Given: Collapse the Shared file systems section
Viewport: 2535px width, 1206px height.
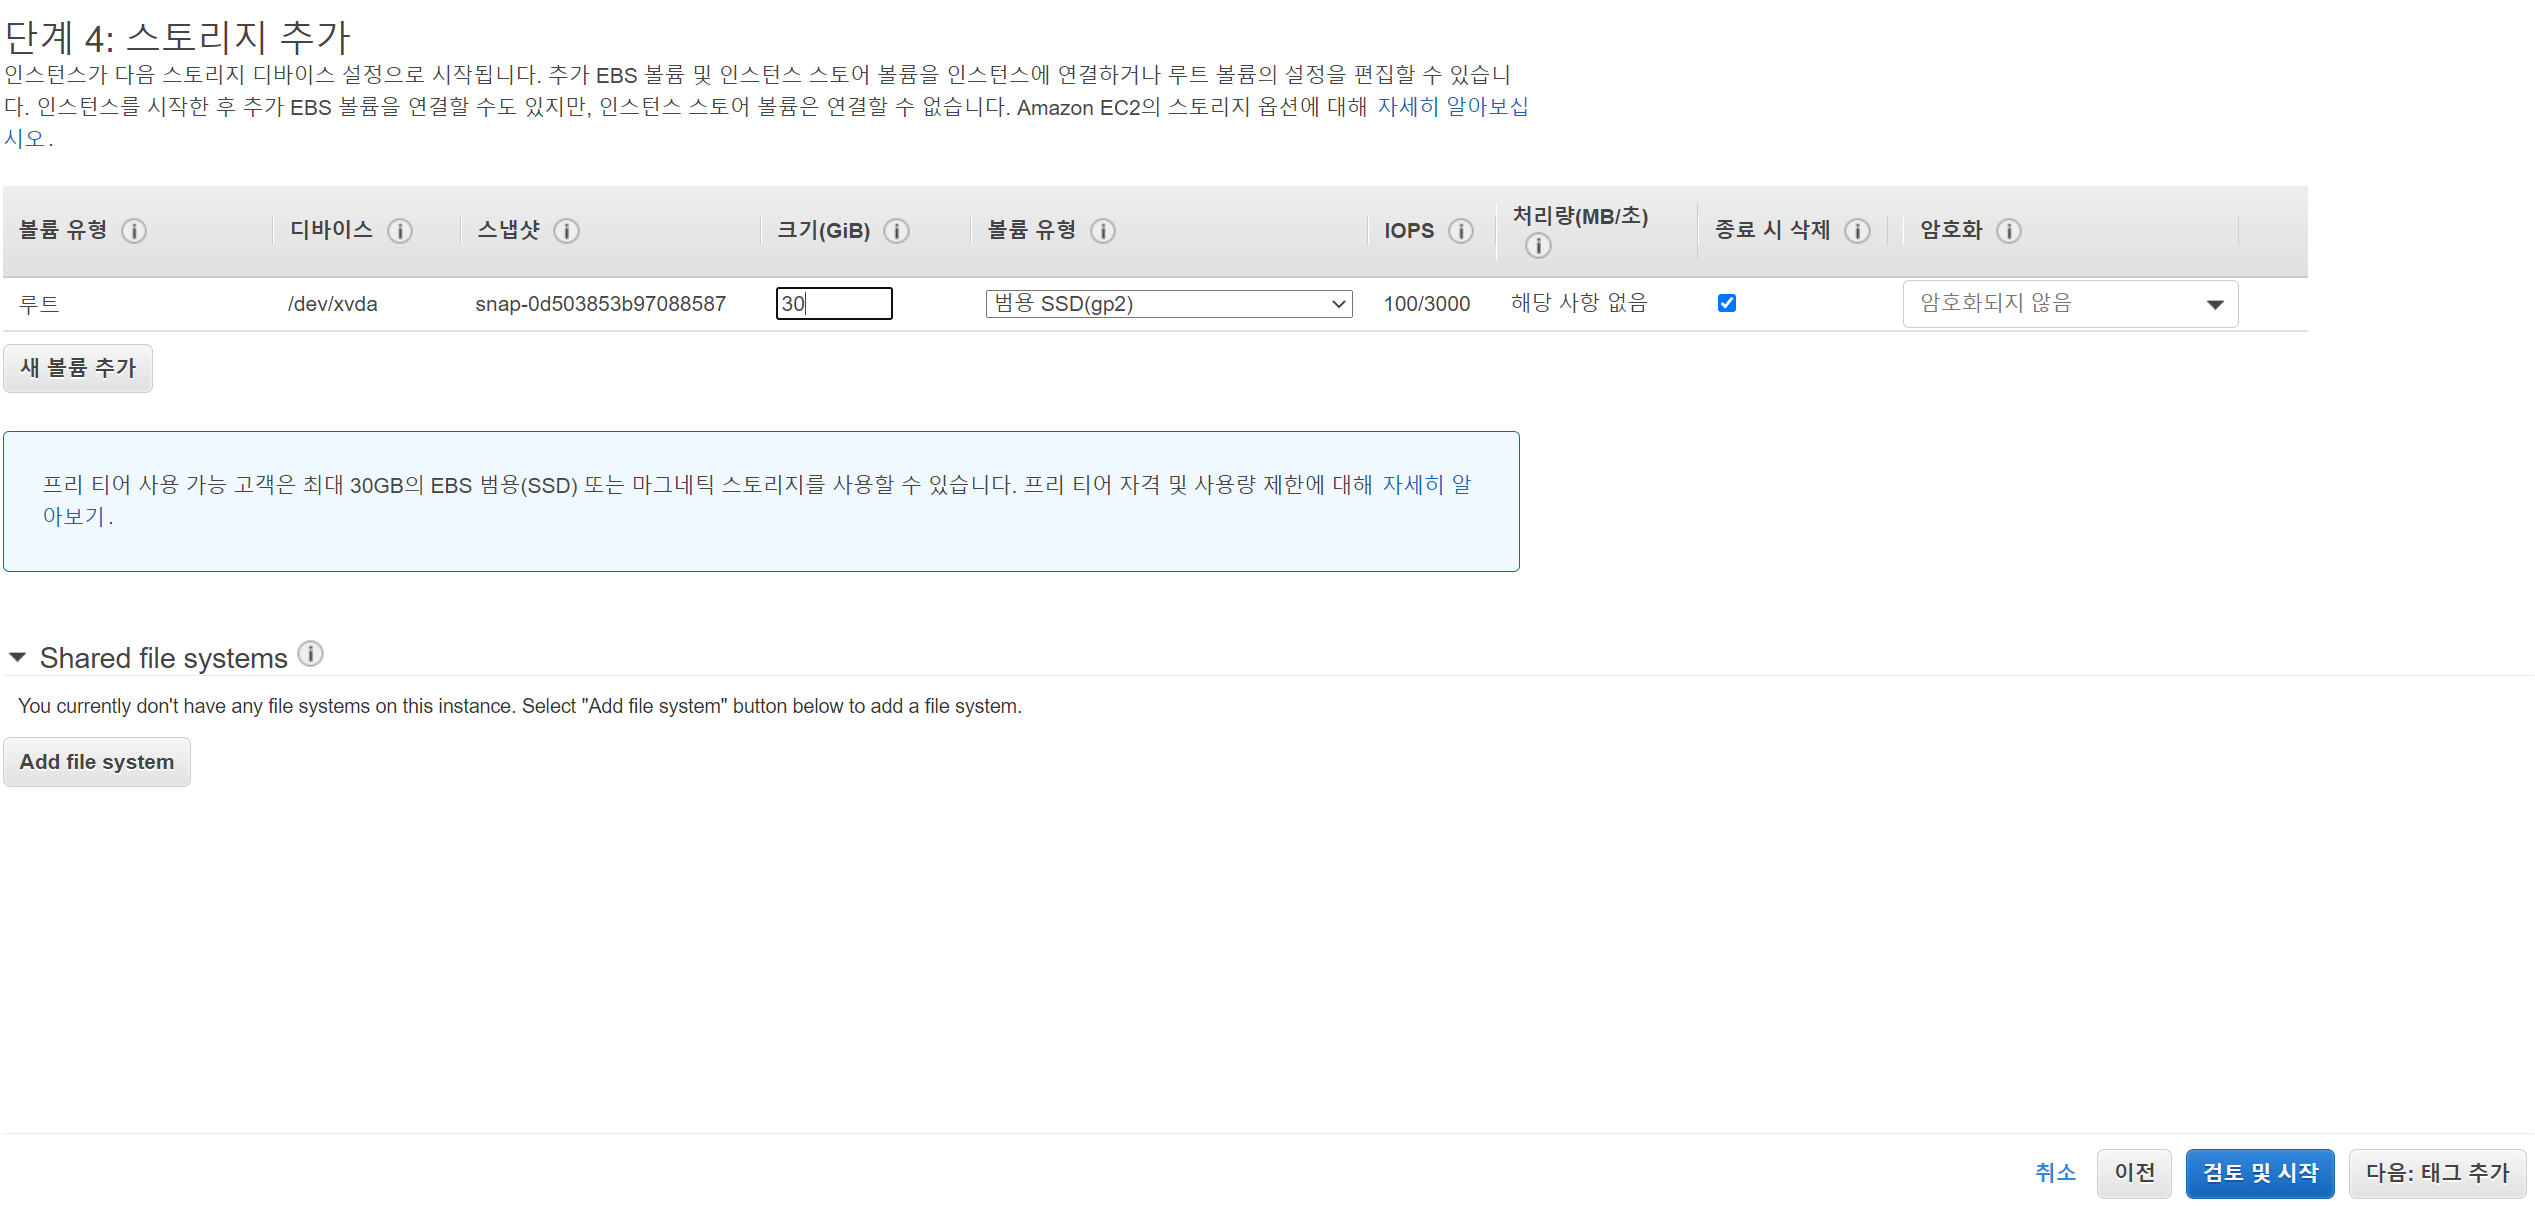Looking at the screenshot, I should 17,658.
